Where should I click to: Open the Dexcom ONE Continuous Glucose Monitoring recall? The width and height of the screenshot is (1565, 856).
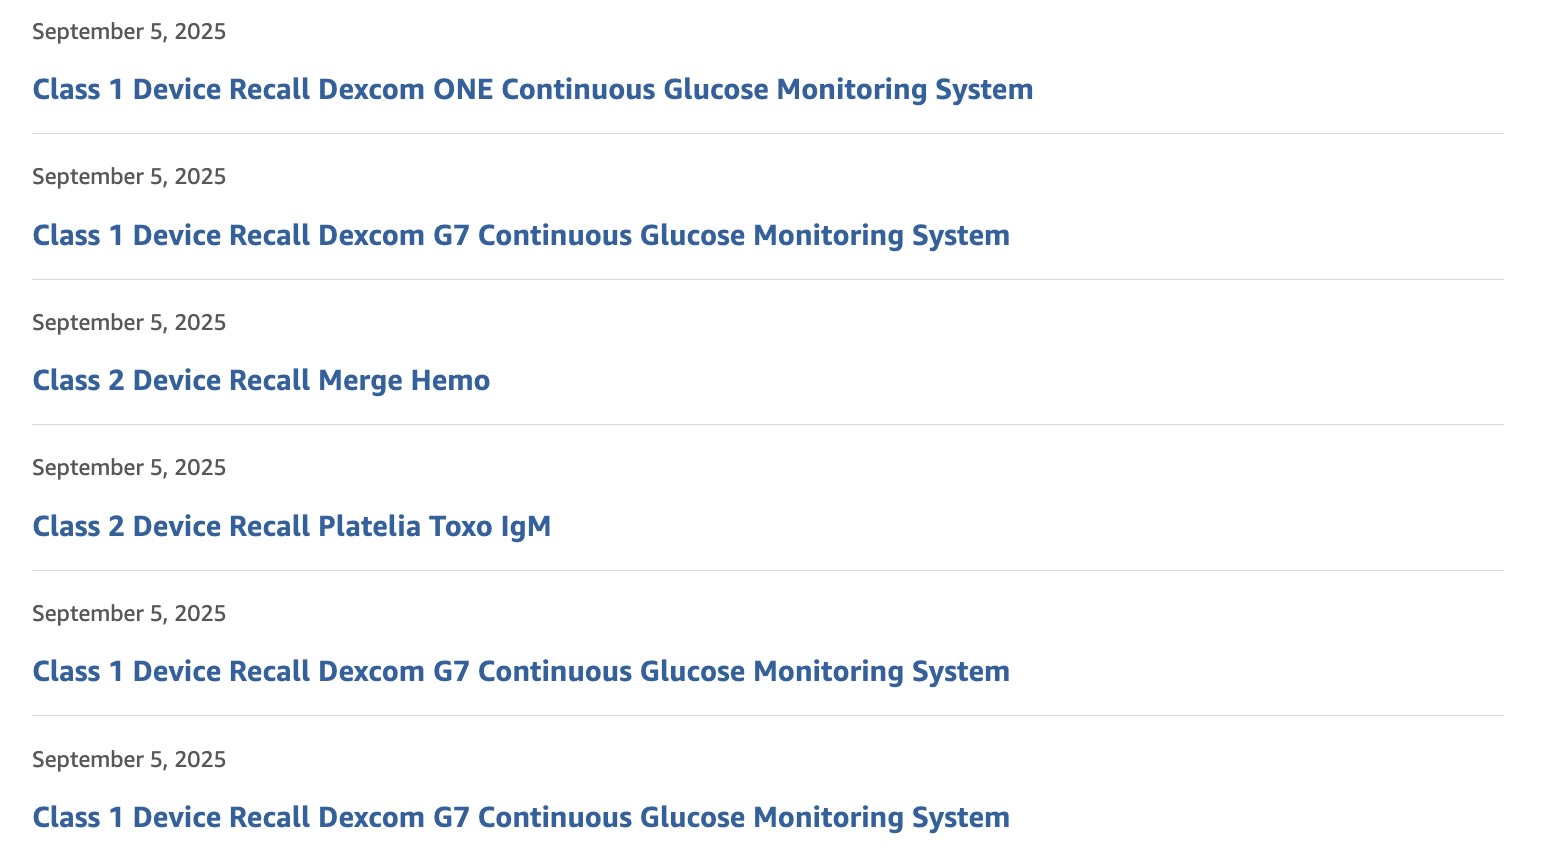(x=533, y=89)
